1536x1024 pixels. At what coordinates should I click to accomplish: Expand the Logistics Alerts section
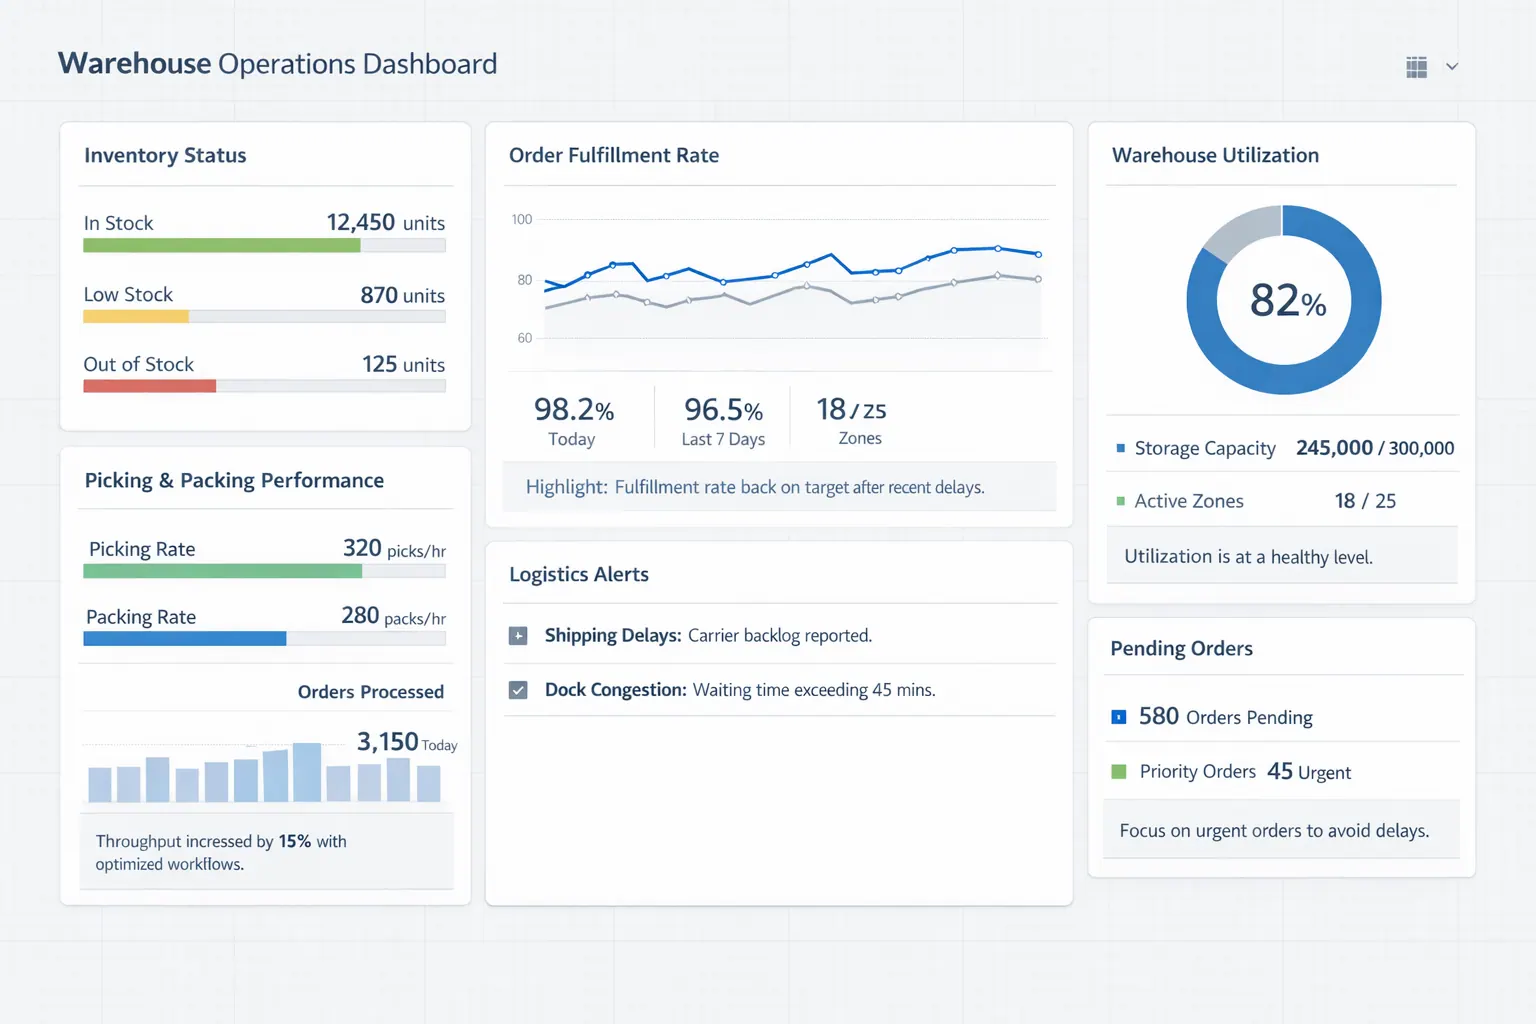pos(579,574)
